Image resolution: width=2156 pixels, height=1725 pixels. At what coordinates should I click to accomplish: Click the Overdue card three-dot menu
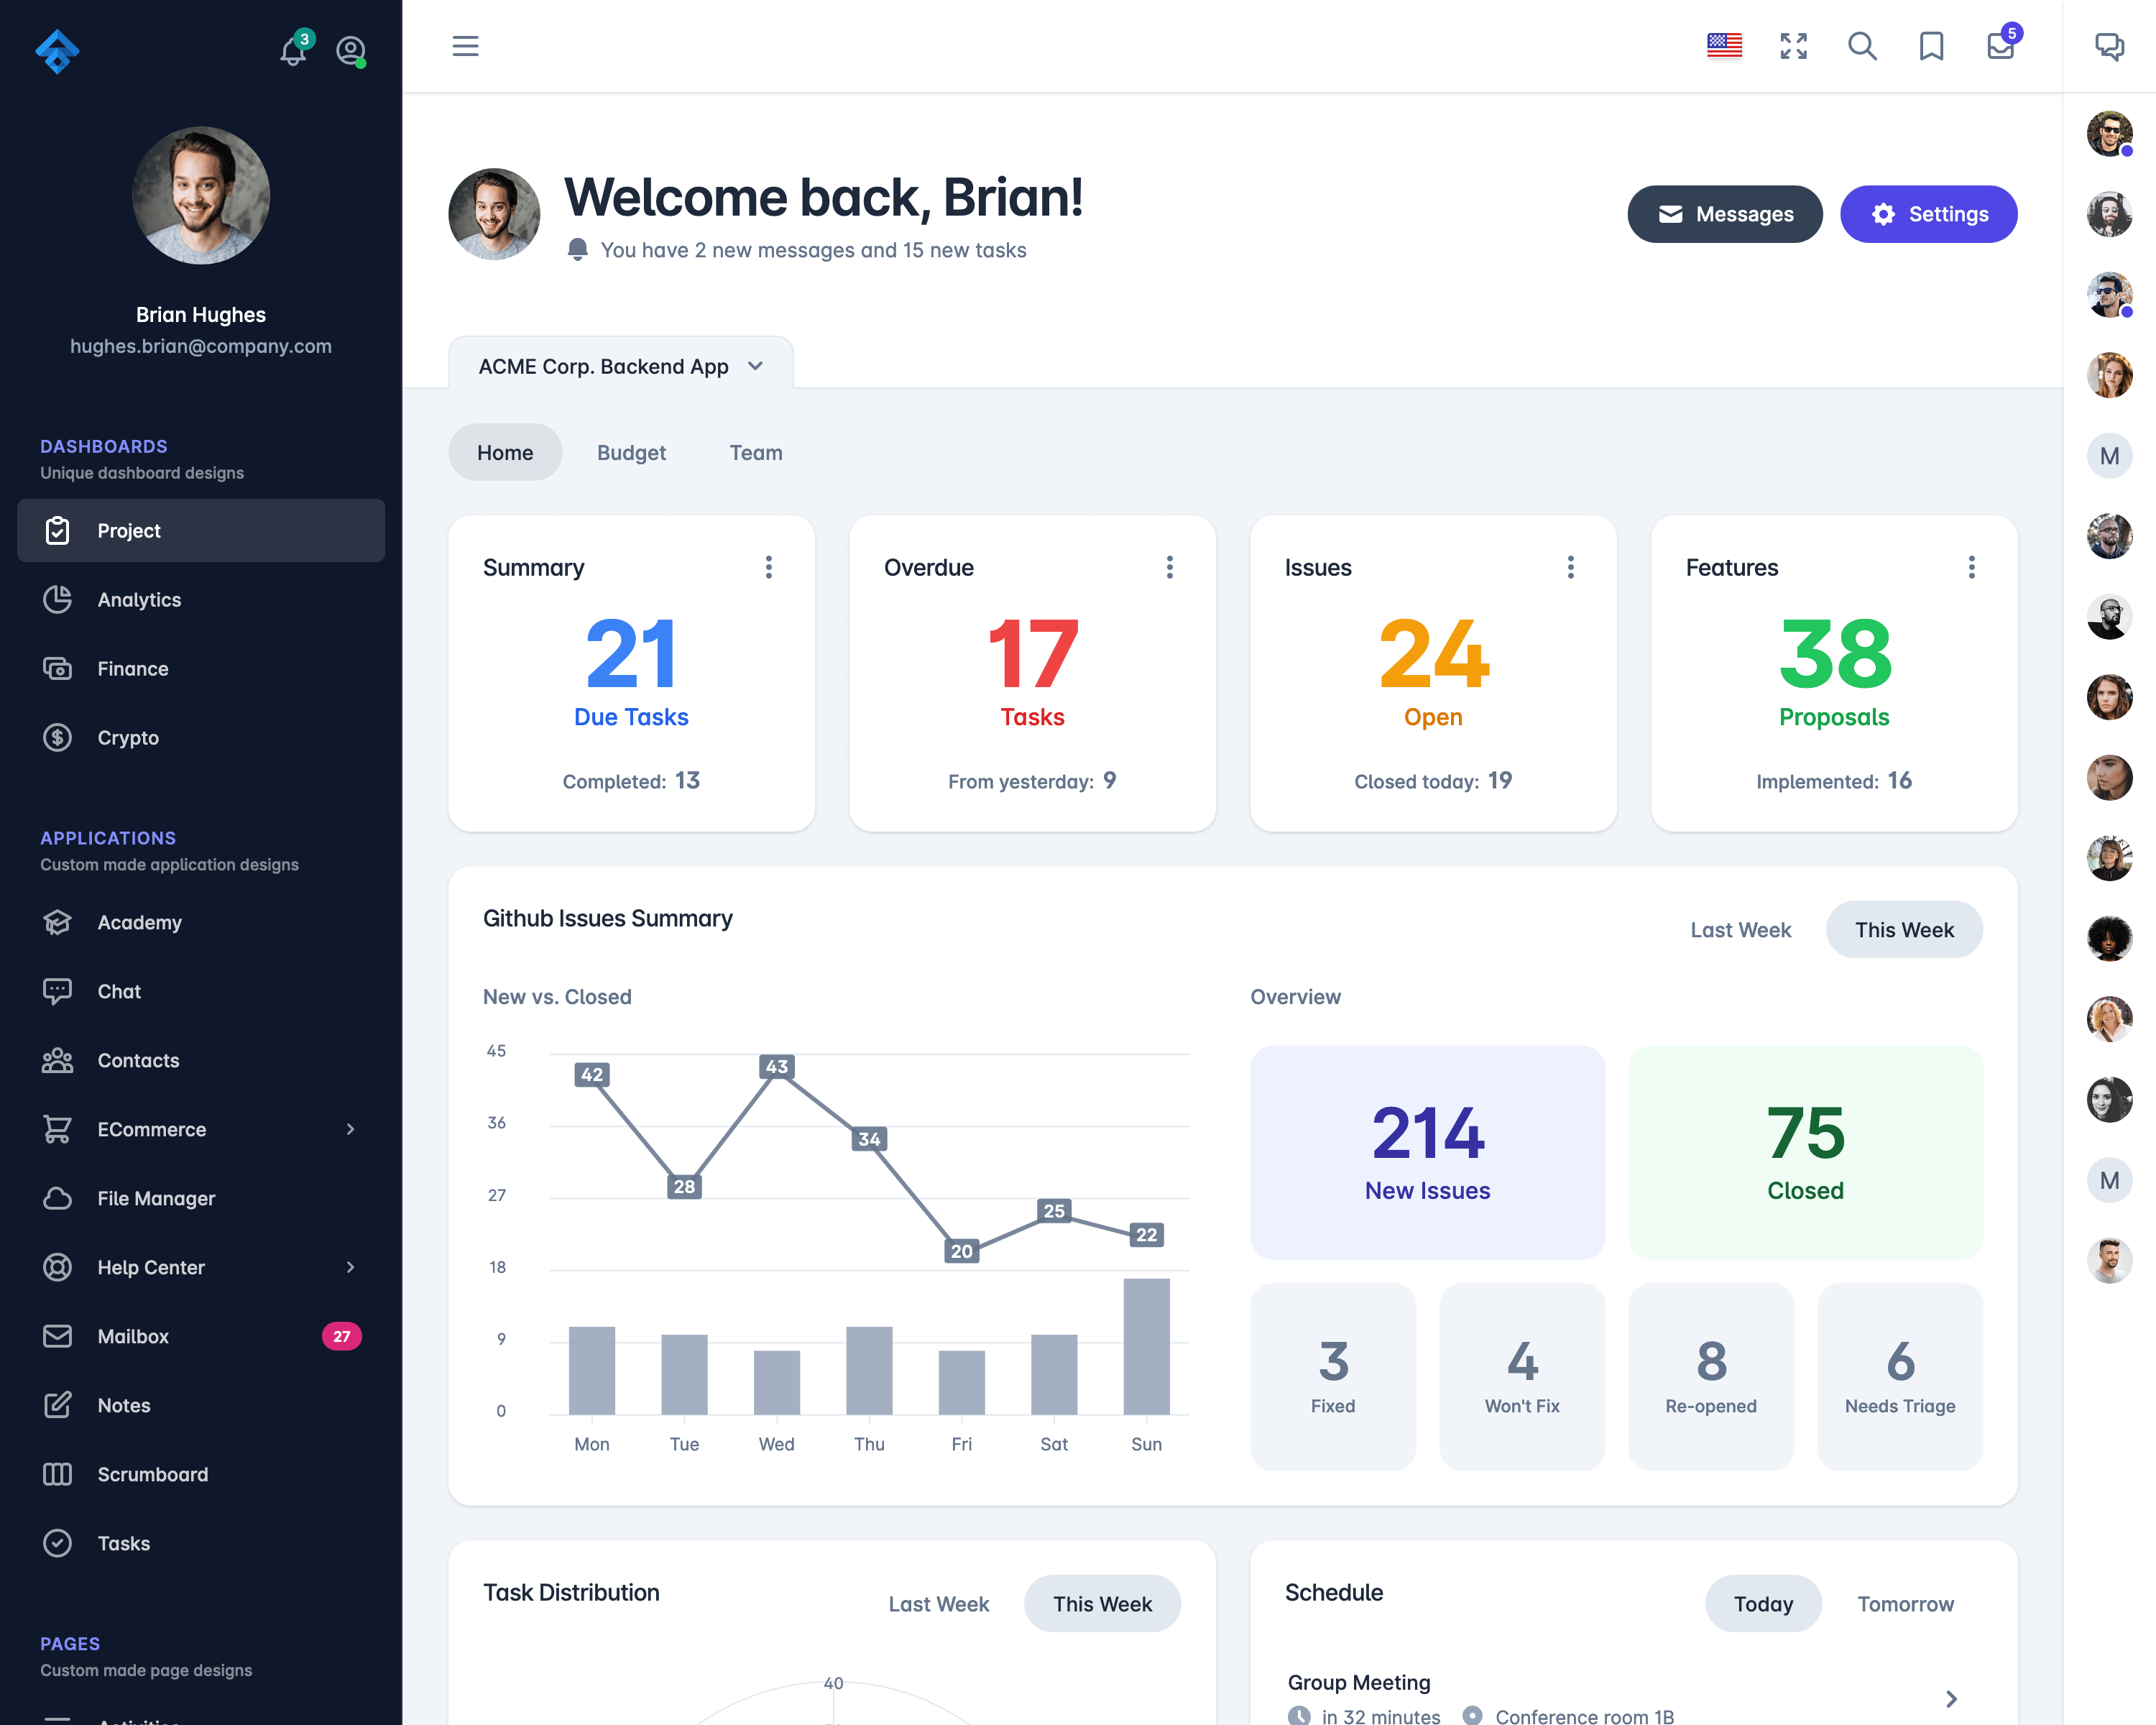[1169, 567]
